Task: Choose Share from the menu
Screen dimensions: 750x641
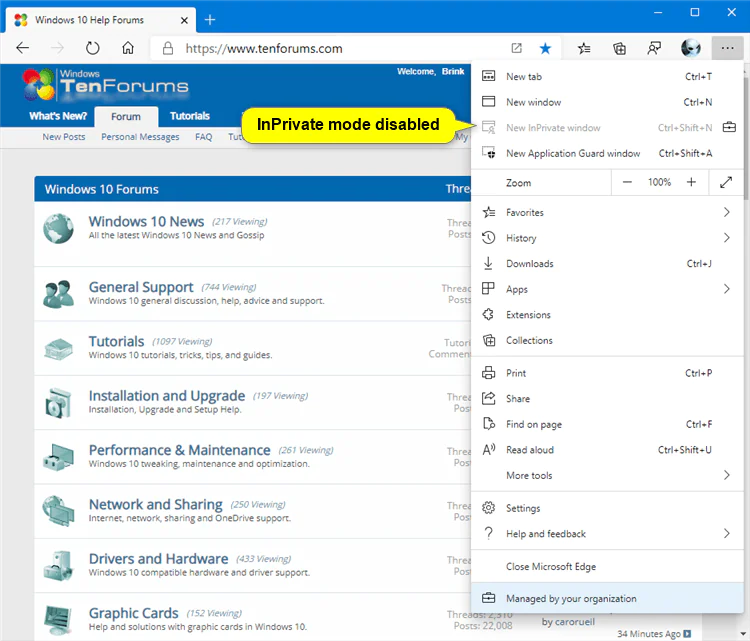Action: pos(607,398)
